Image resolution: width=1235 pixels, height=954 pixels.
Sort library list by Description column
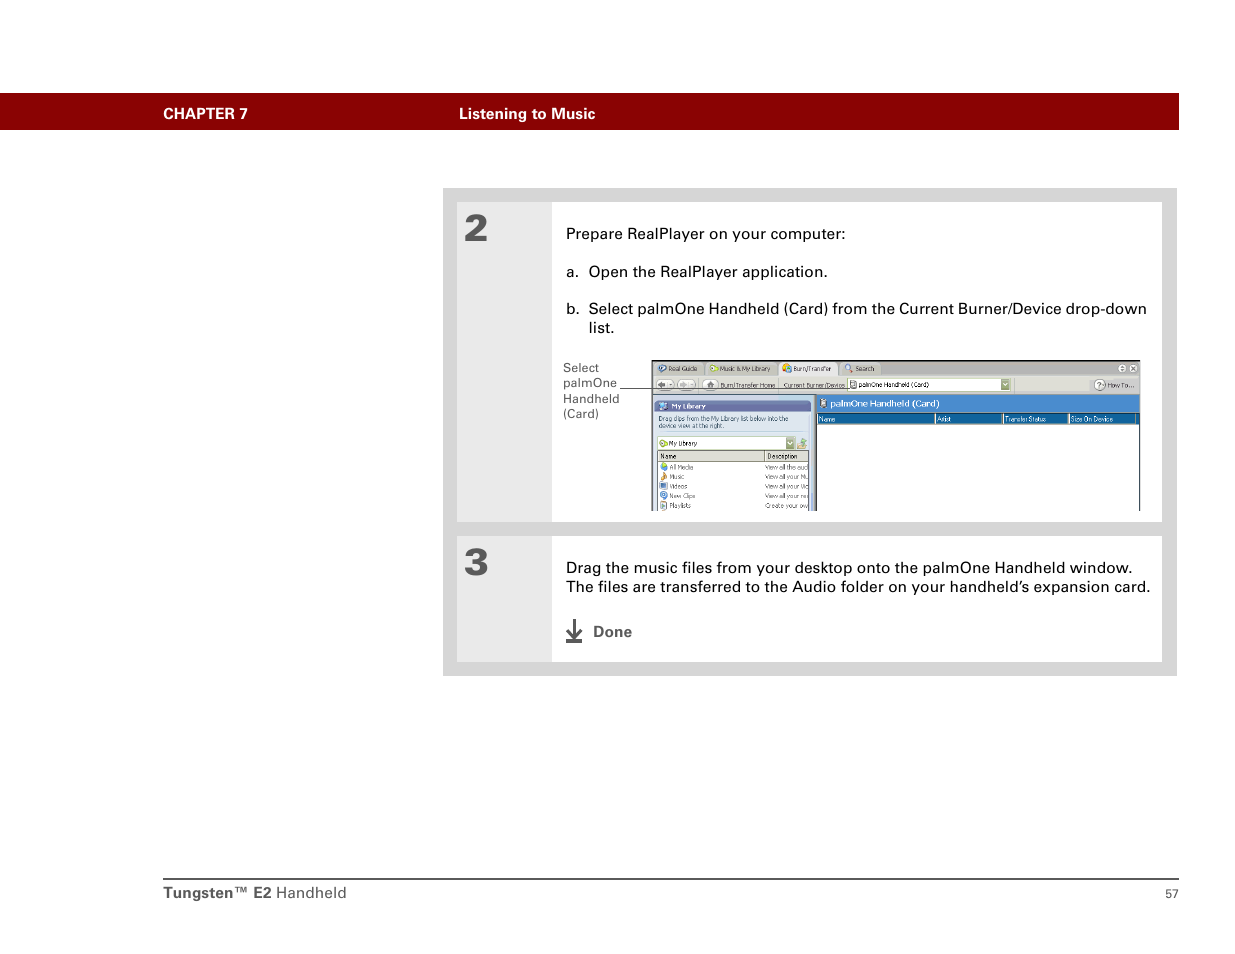787,456
